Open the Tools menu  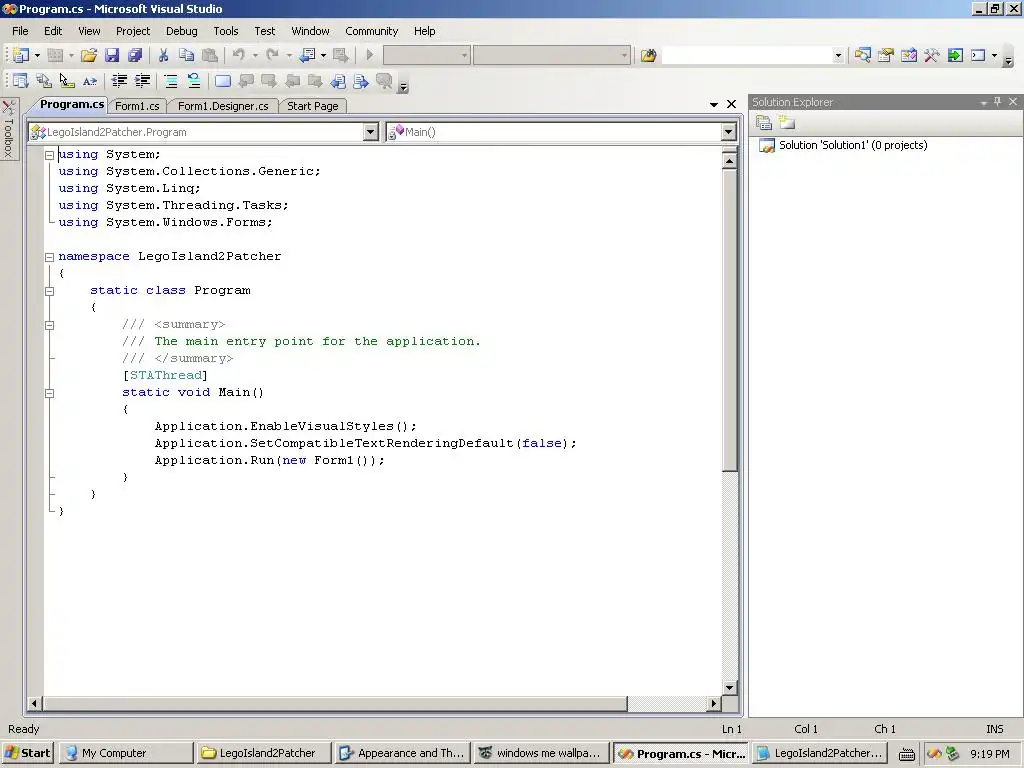point(226,31)
